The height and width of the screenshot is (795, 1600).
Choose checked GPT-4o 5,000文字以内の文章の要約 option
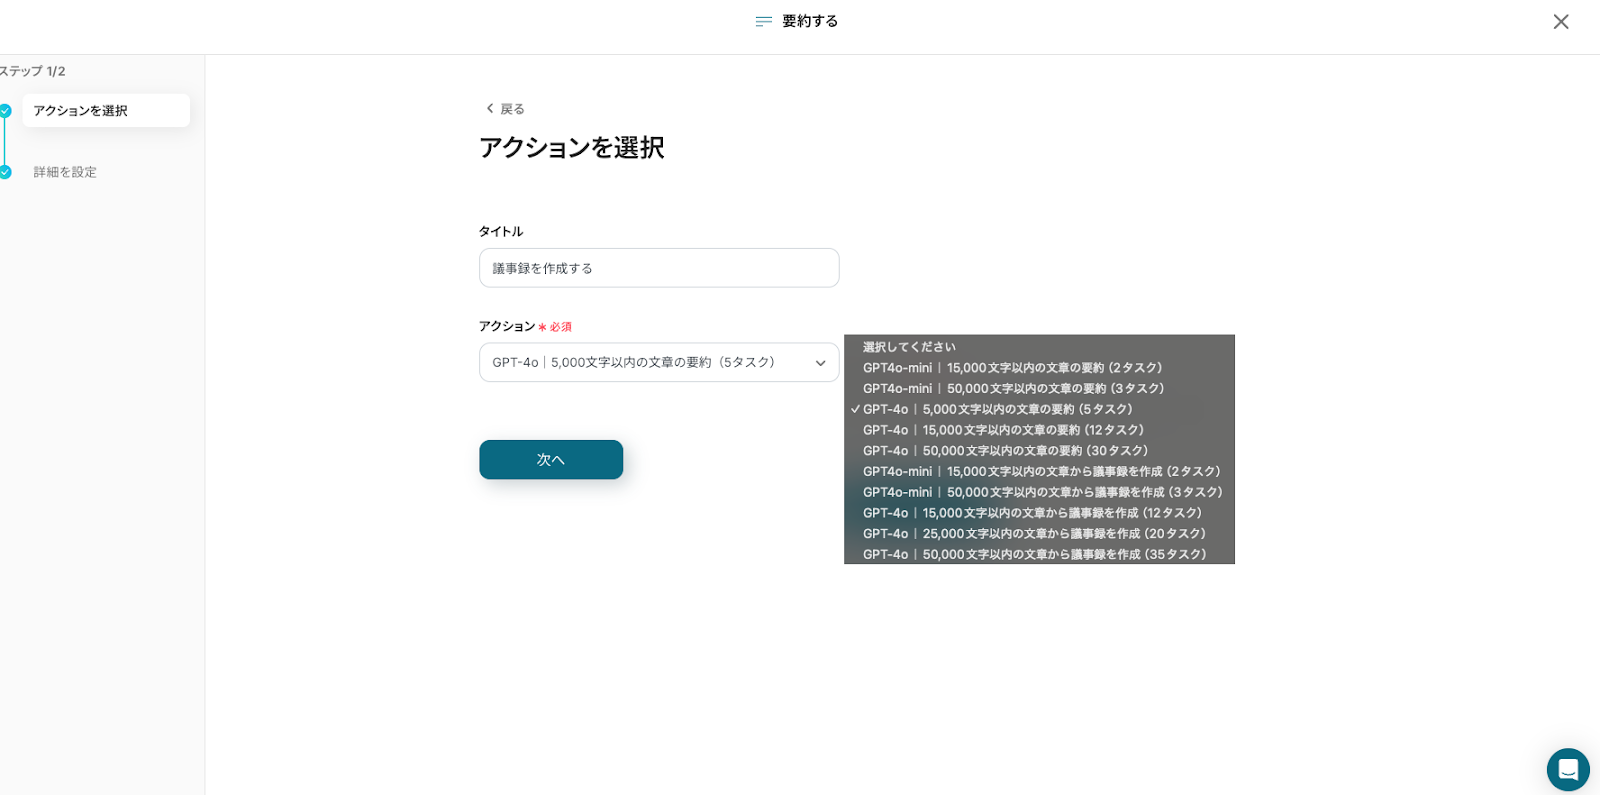pyautogui.click(x=997, y=410)
